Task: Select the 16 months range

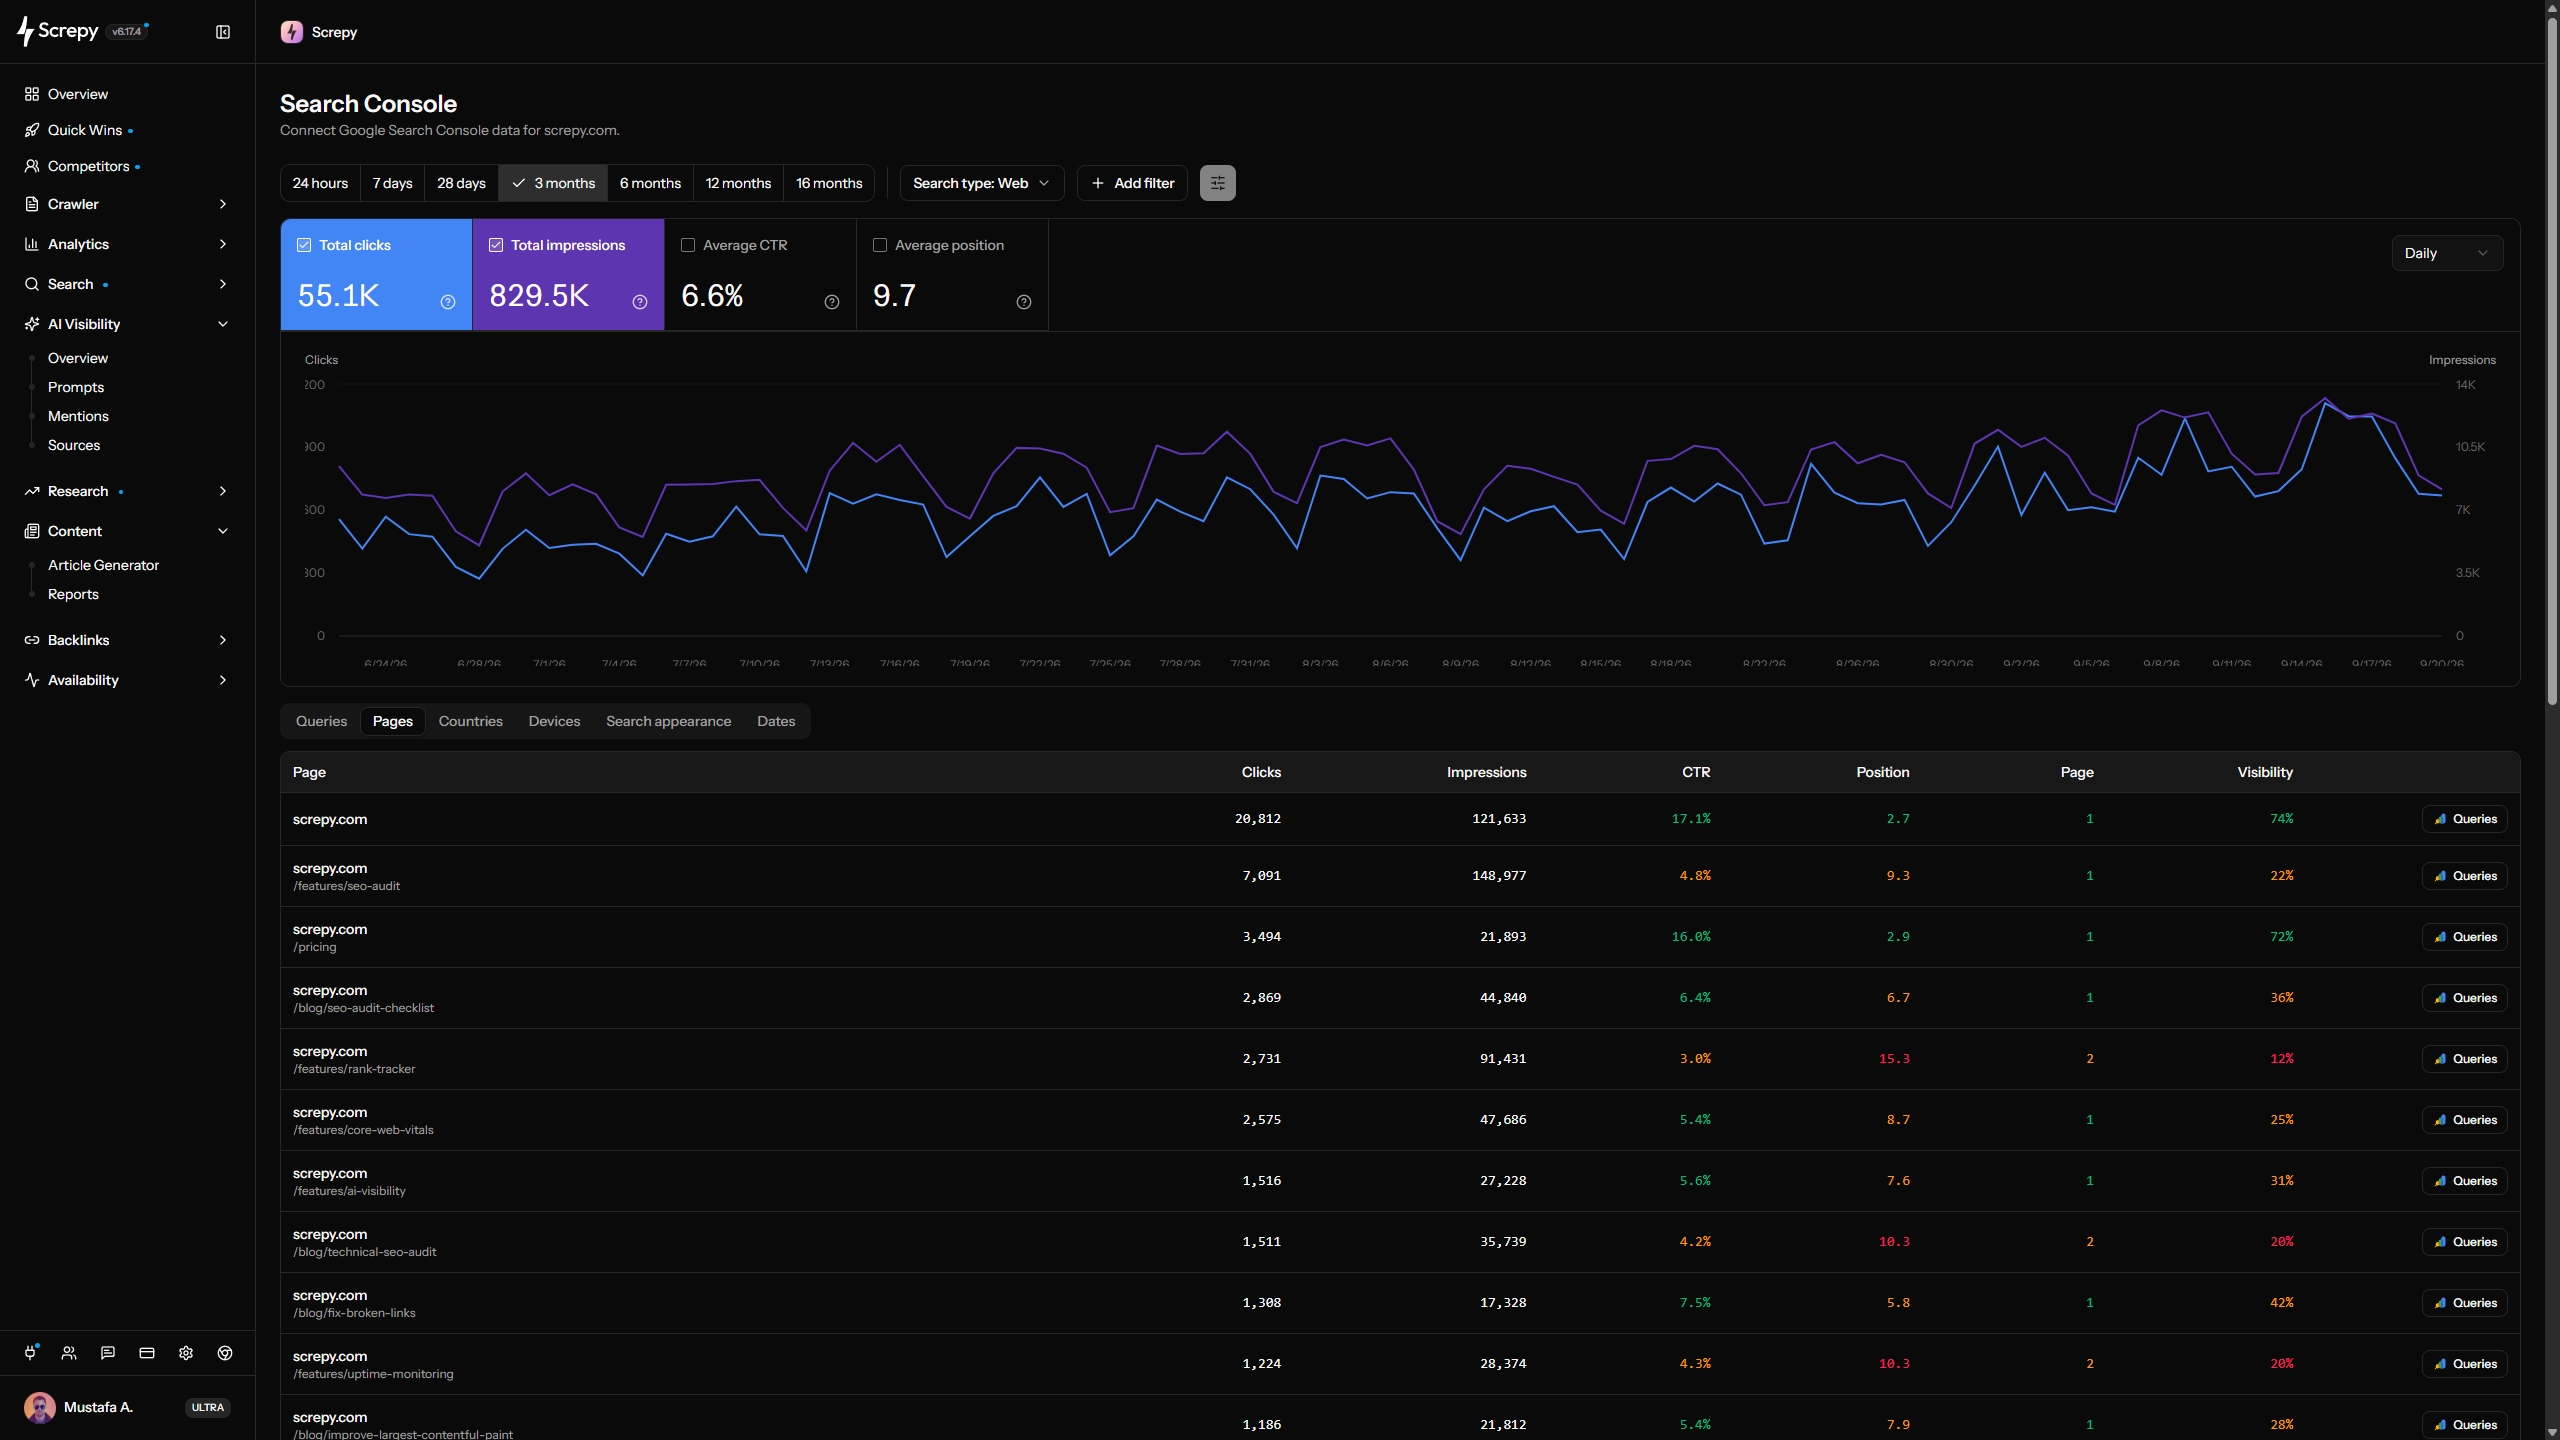Action: click(829, 183)
